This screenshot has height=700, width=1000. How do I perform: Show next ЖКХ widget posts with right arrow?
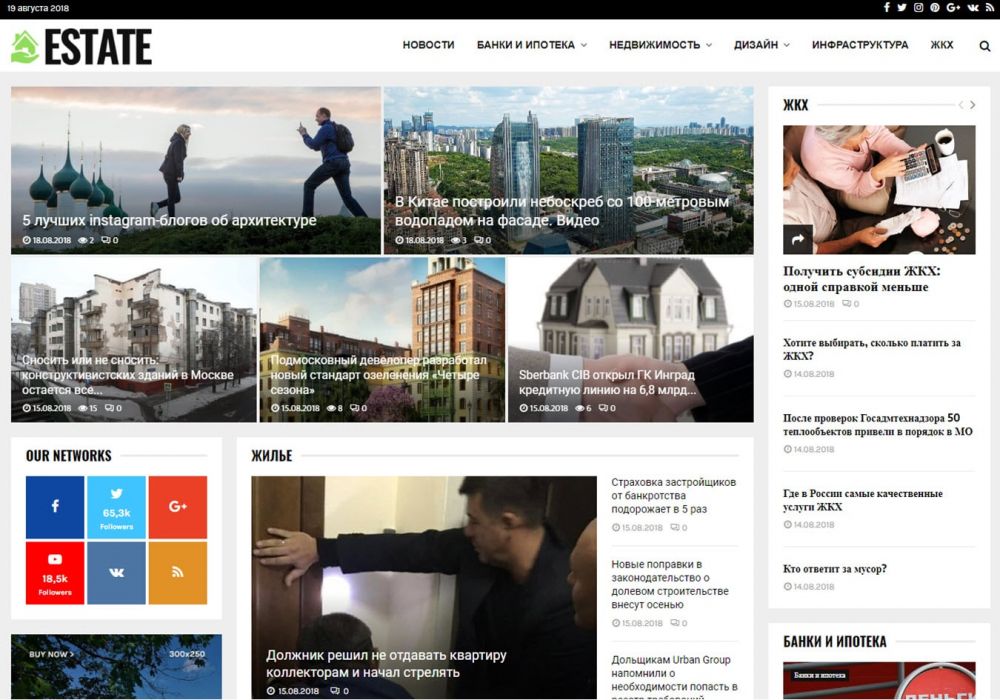(973, 105)
